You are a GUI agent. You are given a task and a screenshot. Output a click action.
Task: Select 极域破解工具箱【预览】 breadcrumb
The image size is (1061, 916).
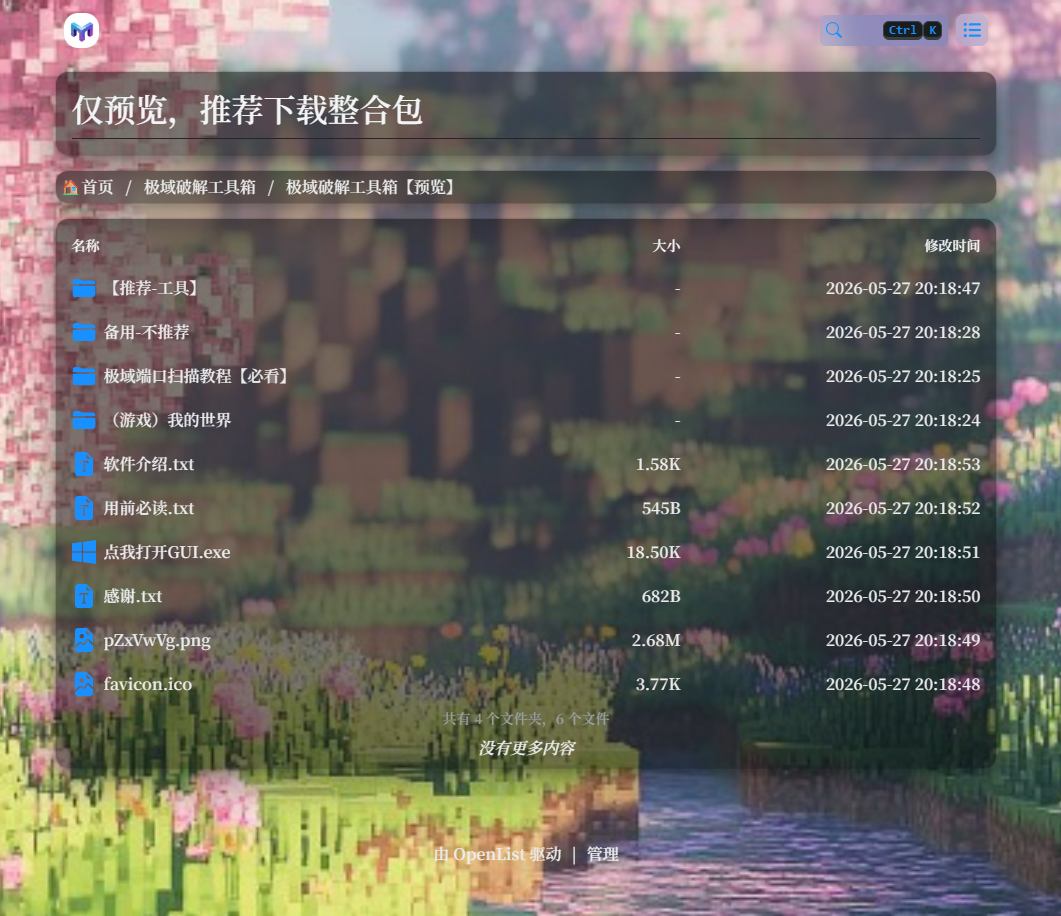(x=371, y=187)
